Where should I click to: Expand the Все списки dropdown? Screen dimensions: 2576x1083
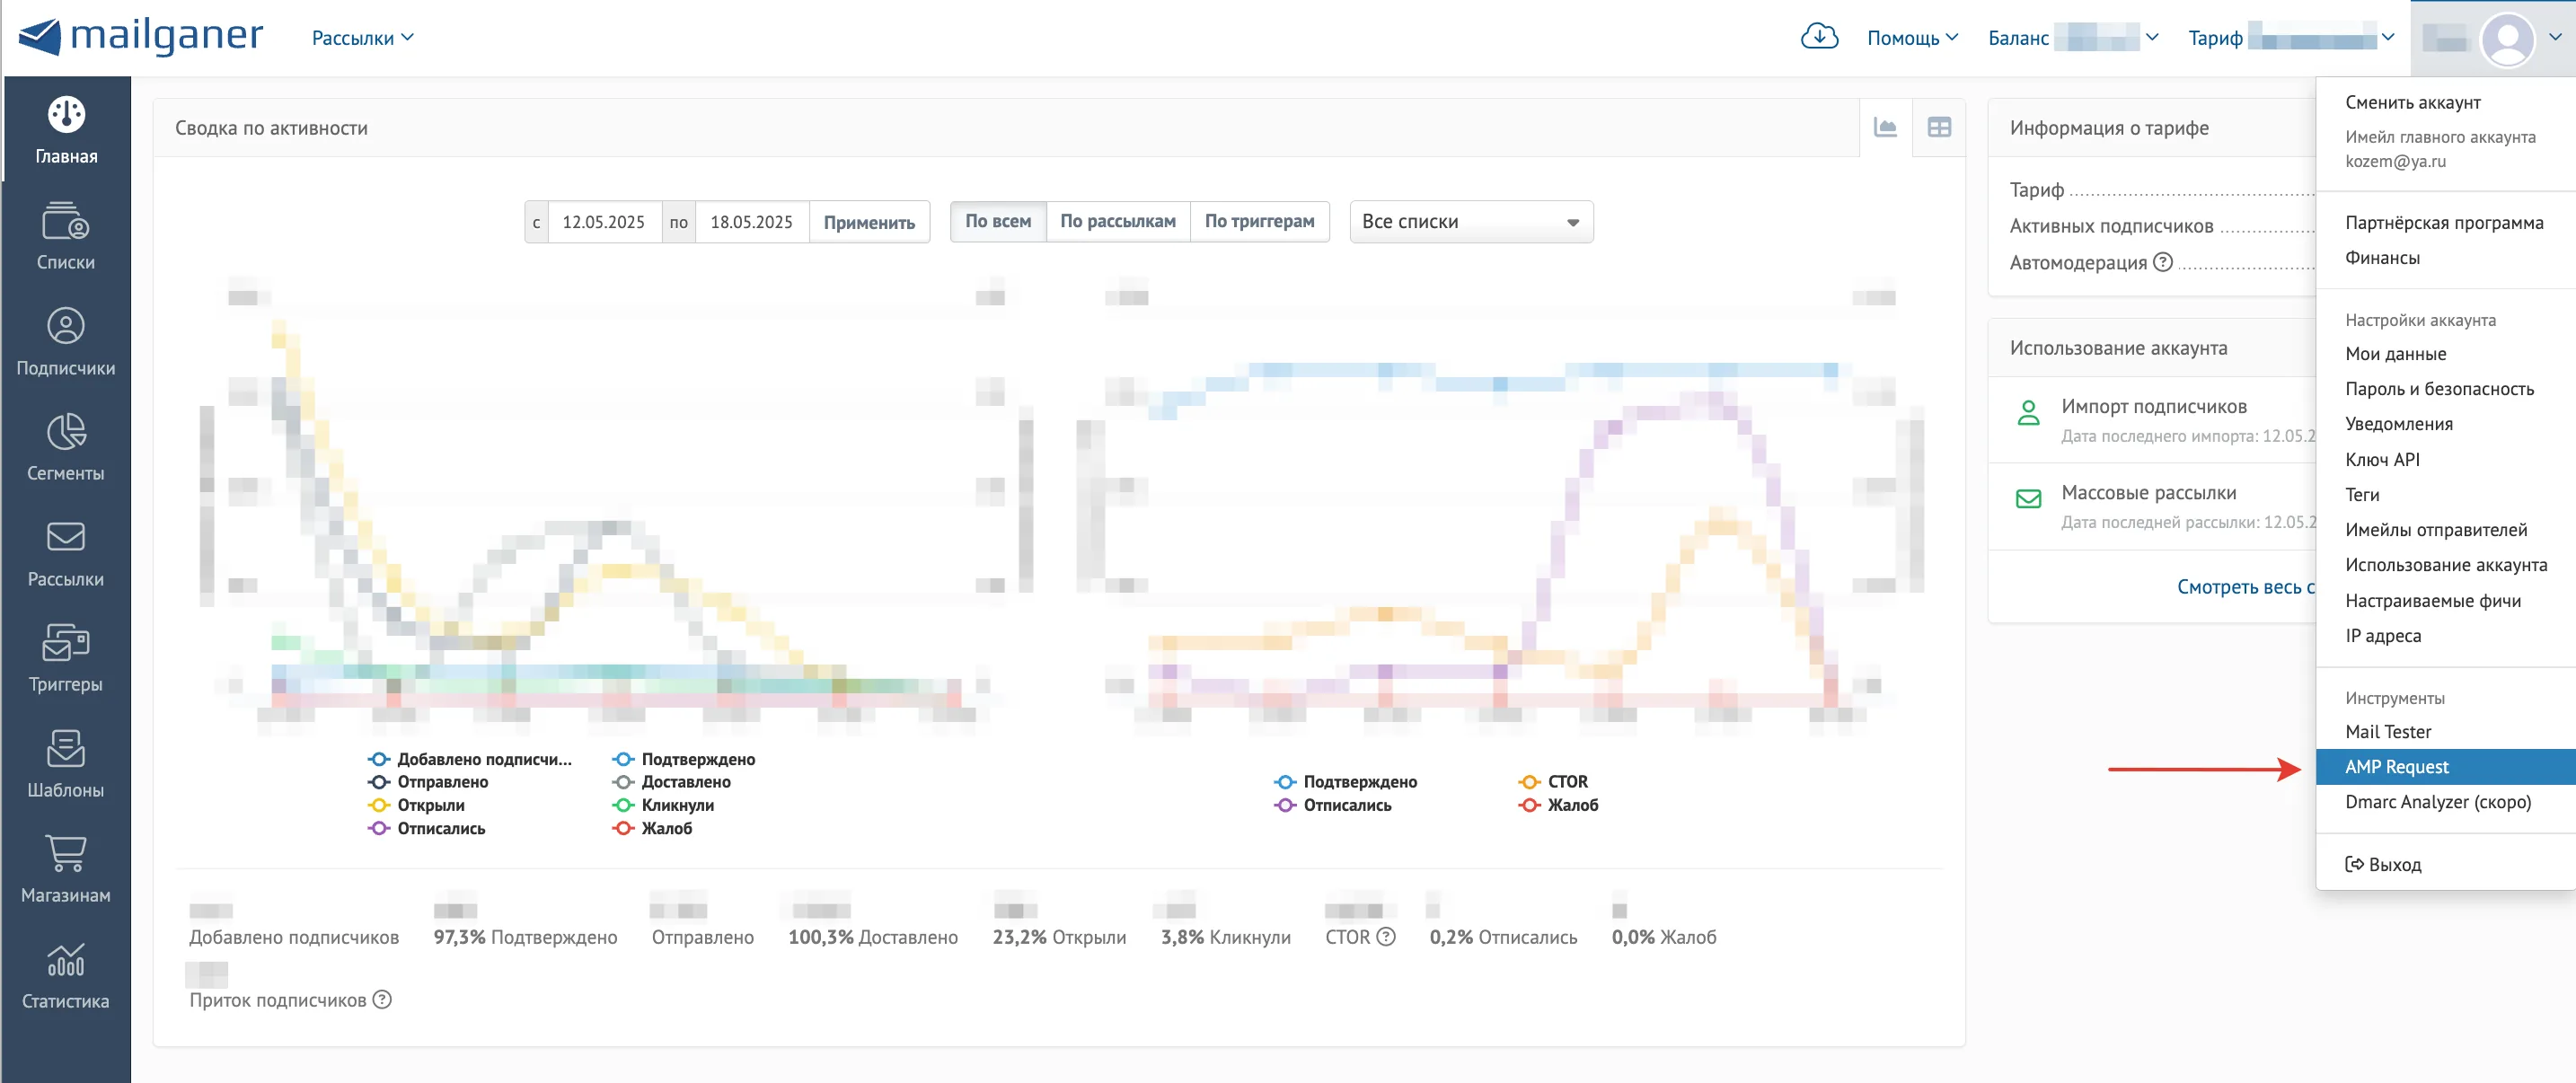(x=1471, y=221)
